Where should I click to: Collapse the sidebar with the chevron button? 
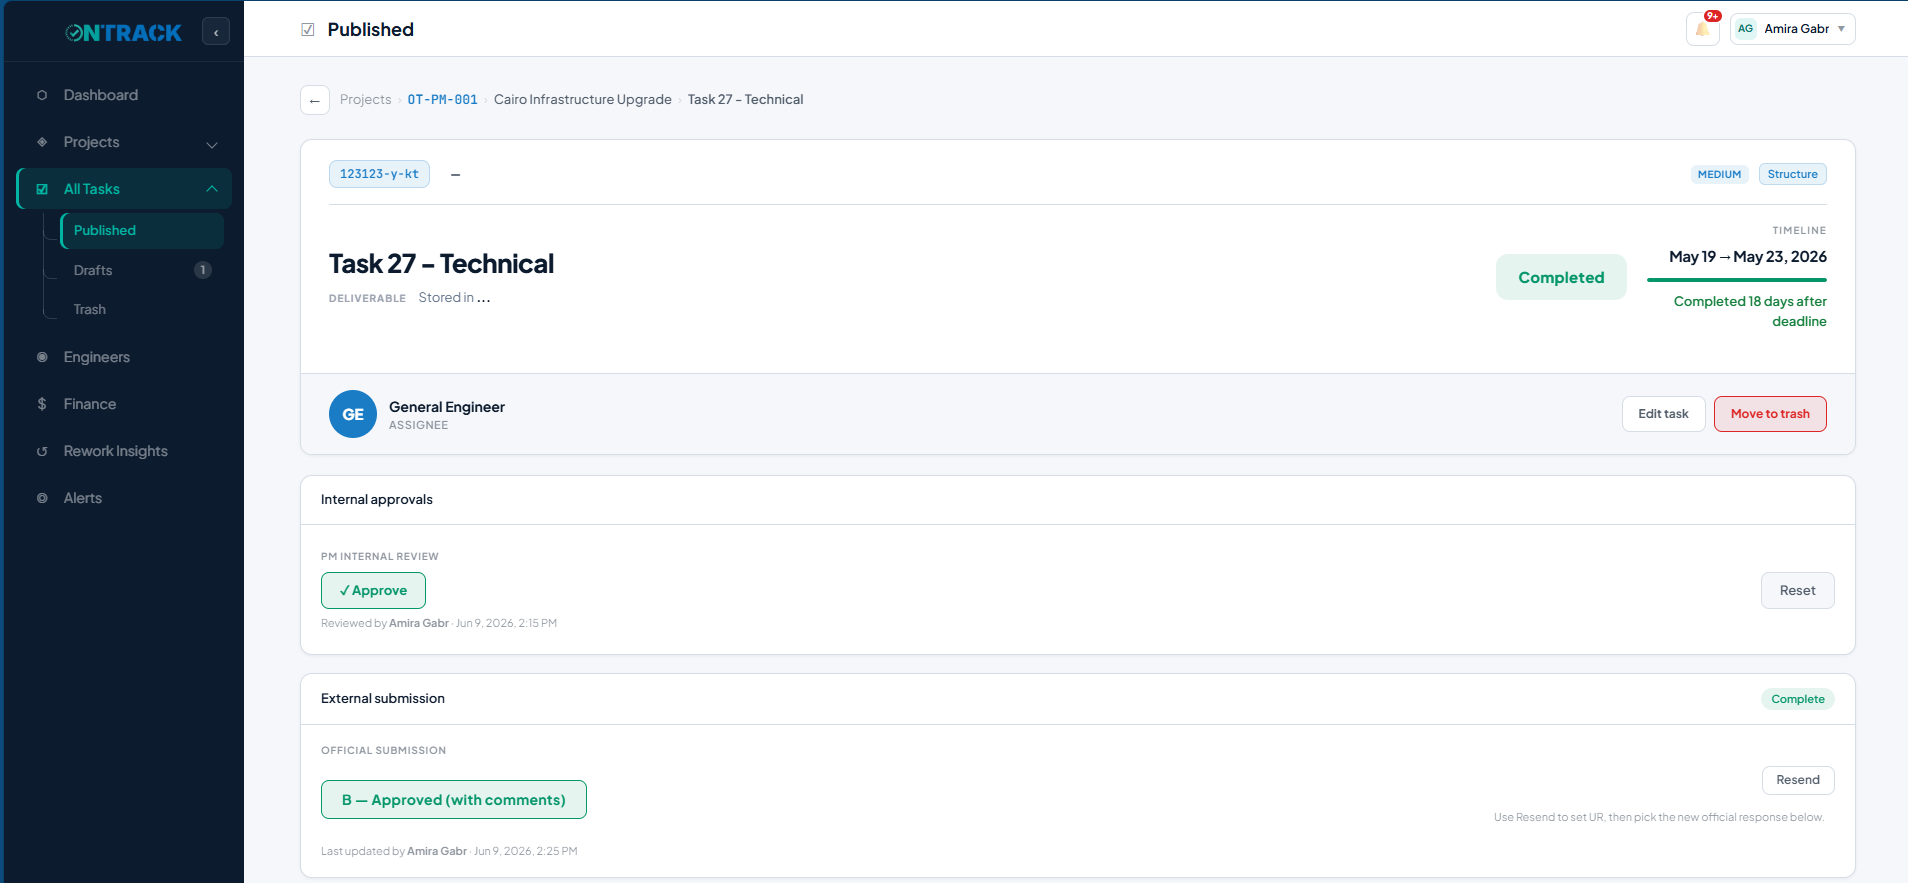(216, 32)
